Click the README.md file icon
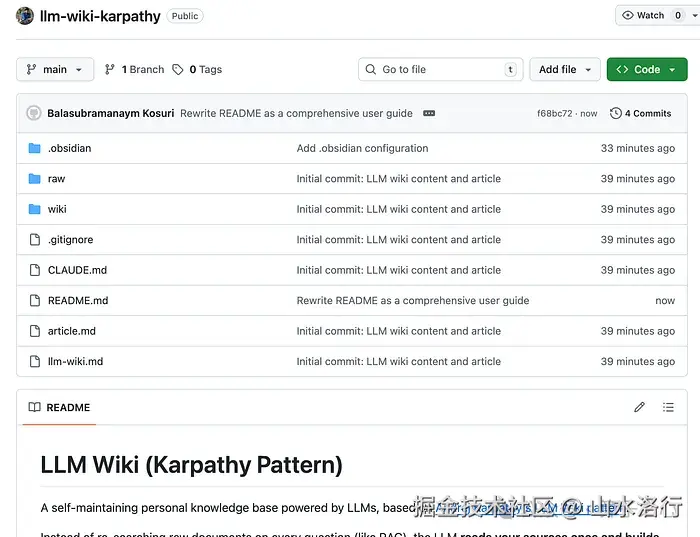The width and height of the screenshot is (700, 537). pyautogui.click(x=35, y=300)
